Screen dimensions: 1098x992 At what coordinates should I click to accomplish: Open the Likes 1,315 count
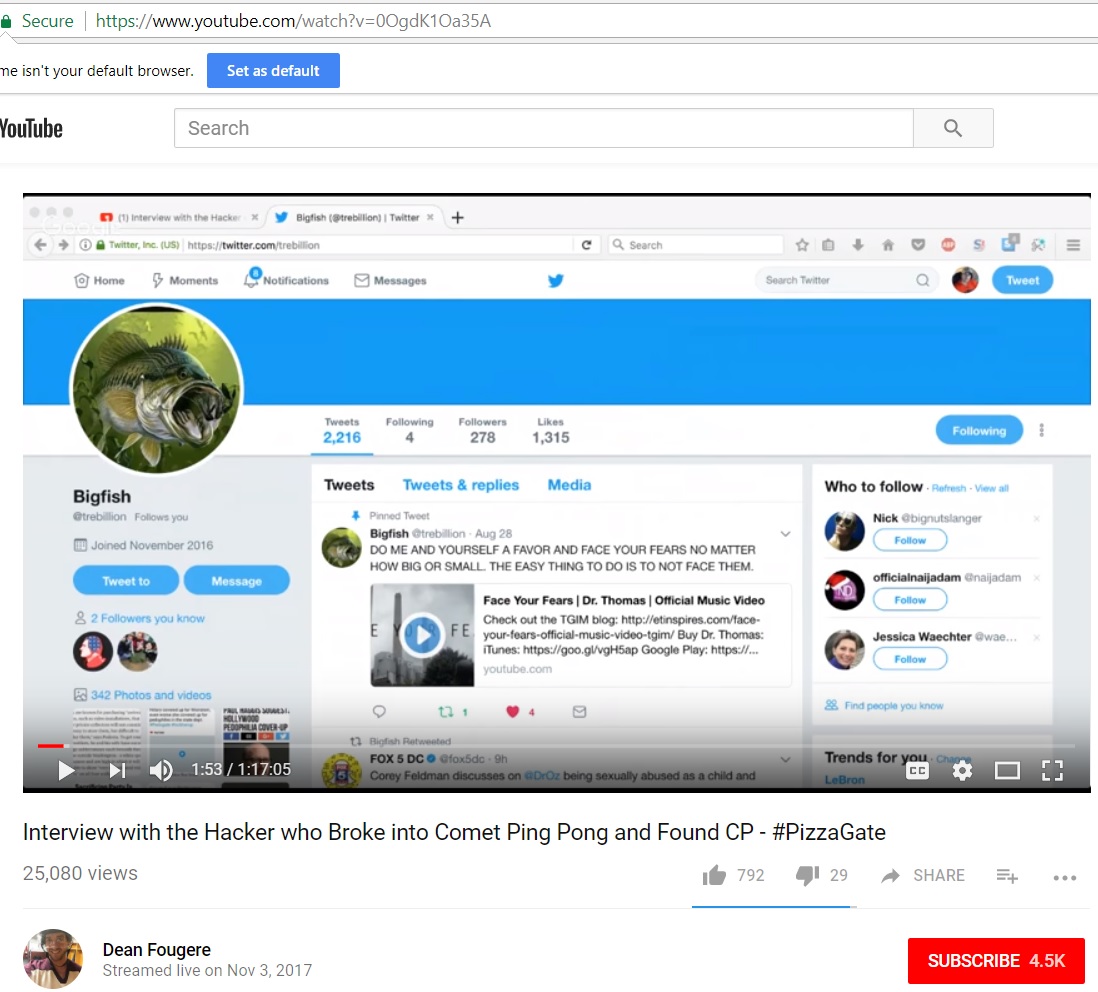tap(550, 431)
